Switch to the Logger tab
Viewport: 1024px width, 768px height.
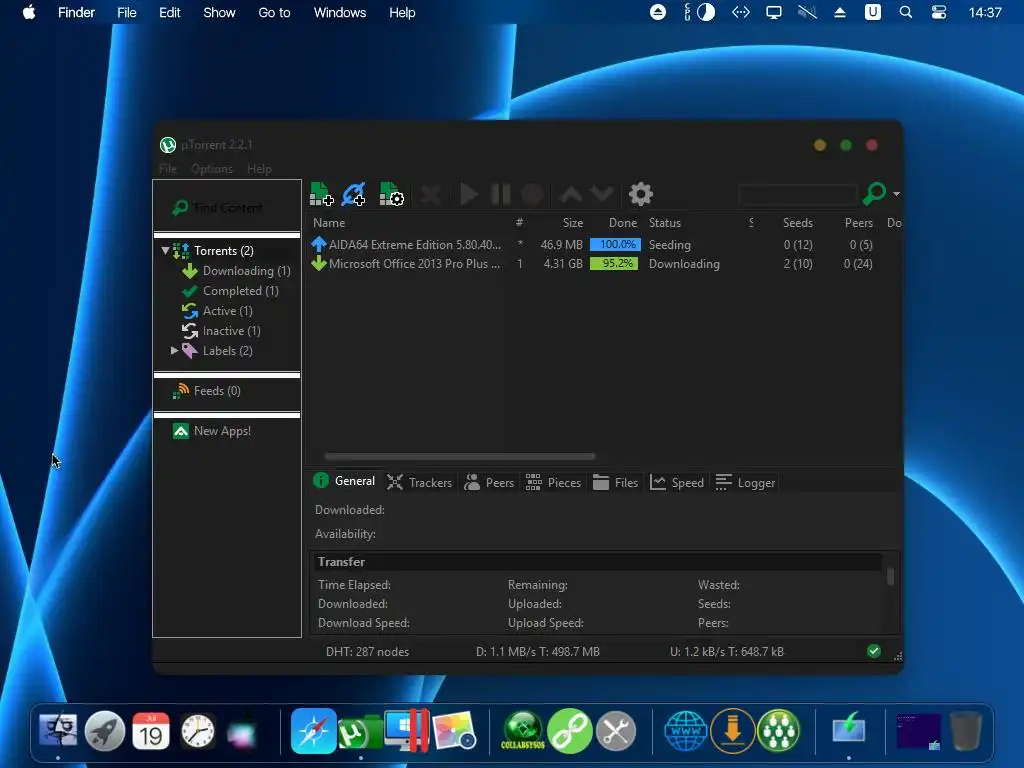pyautogui.click(x=745, y=483)
